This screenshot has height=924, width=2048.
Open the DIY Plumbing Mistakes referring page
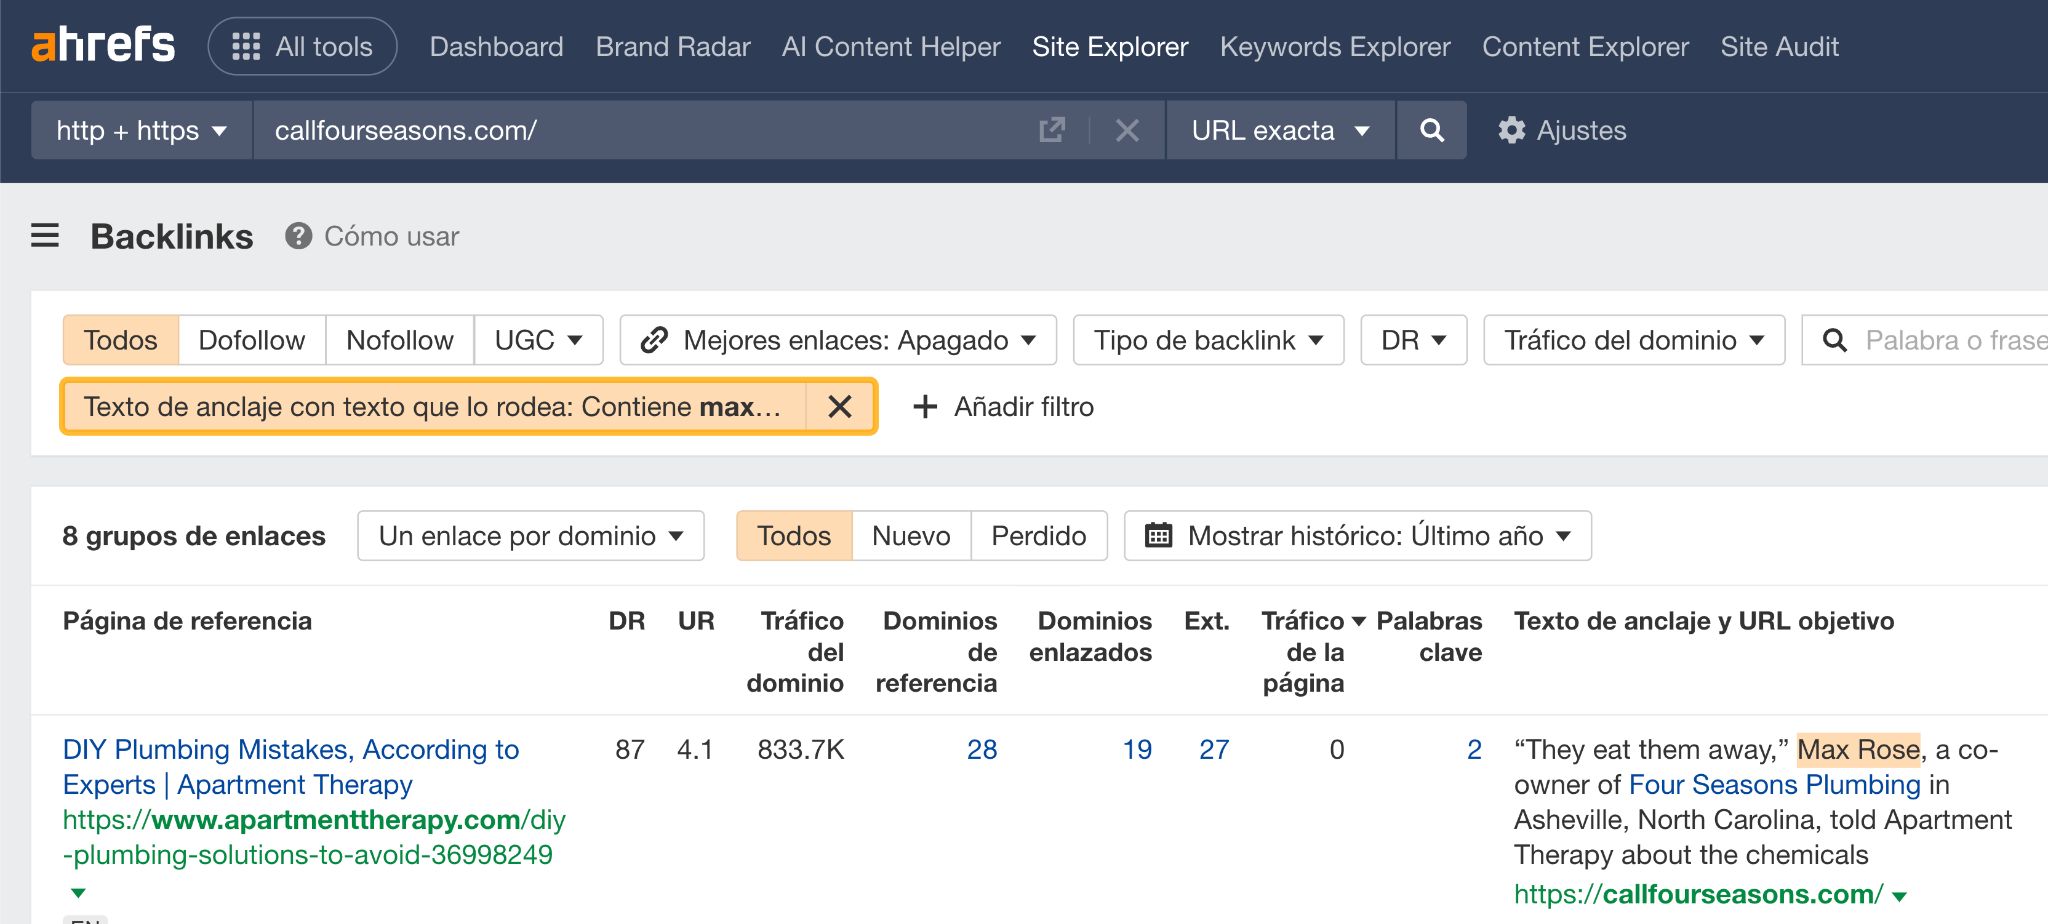(291, 750)
